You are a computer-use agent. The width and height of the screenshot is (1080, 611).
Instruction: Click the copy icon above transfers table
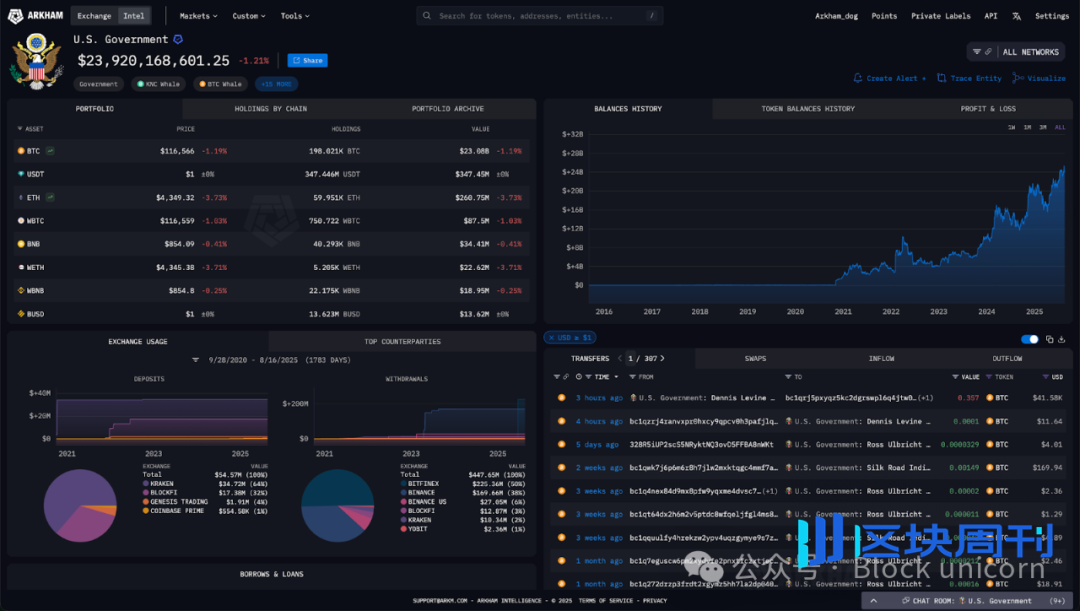[1050, 339]
